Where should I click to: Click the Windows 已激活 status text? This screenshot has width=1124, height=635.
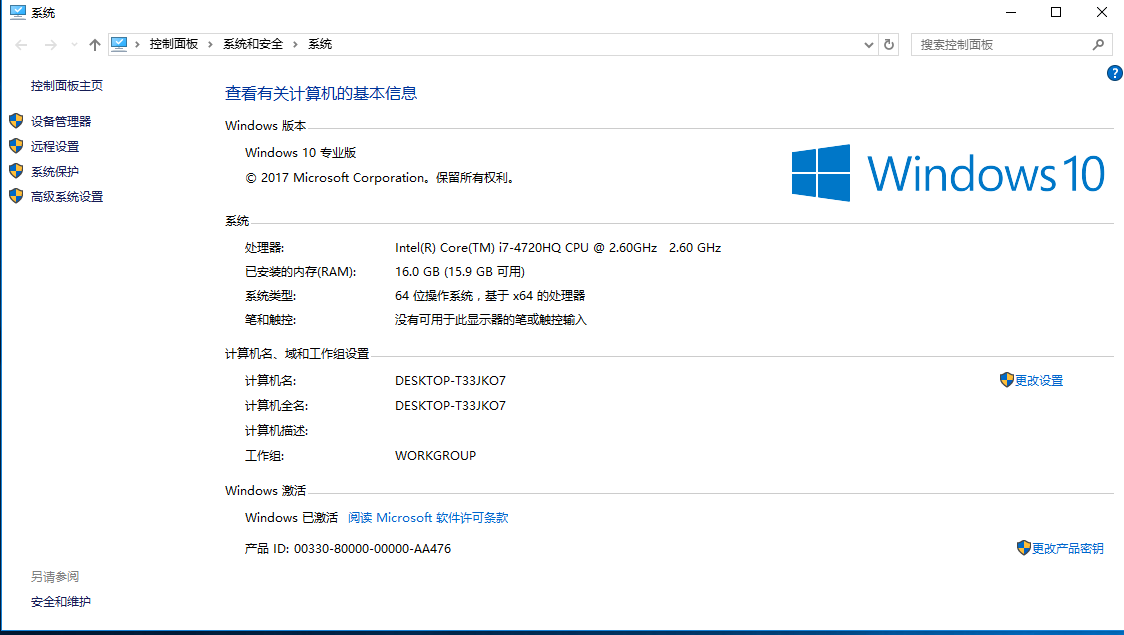[x=291, y=517]
